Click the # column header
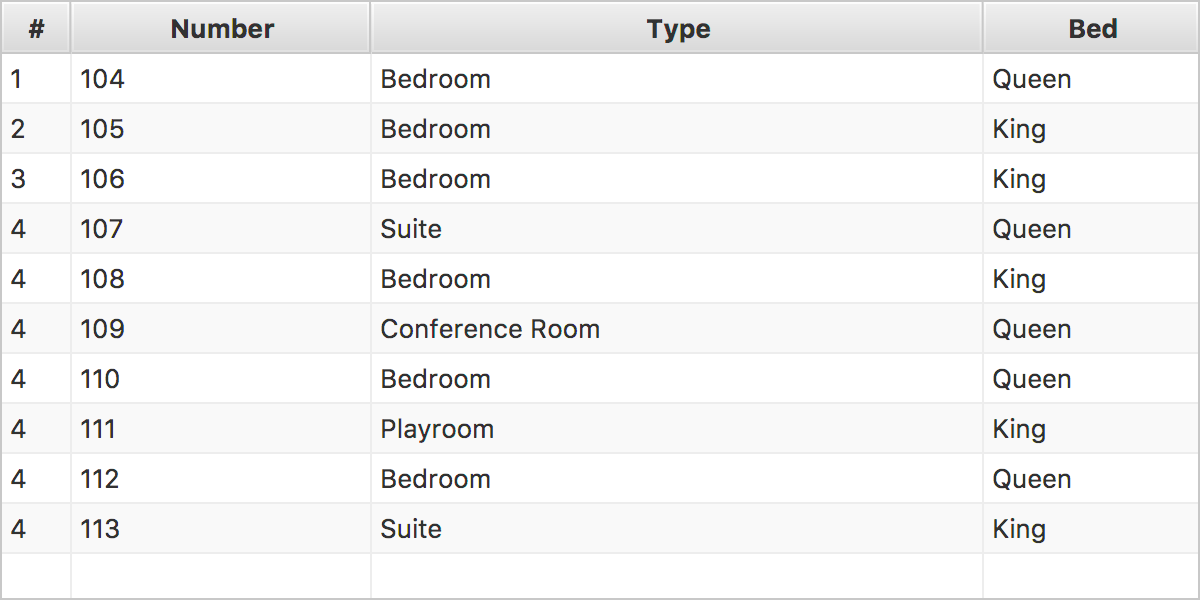The width and height of the screenshot is (1200, 600). tap(36, 28)
